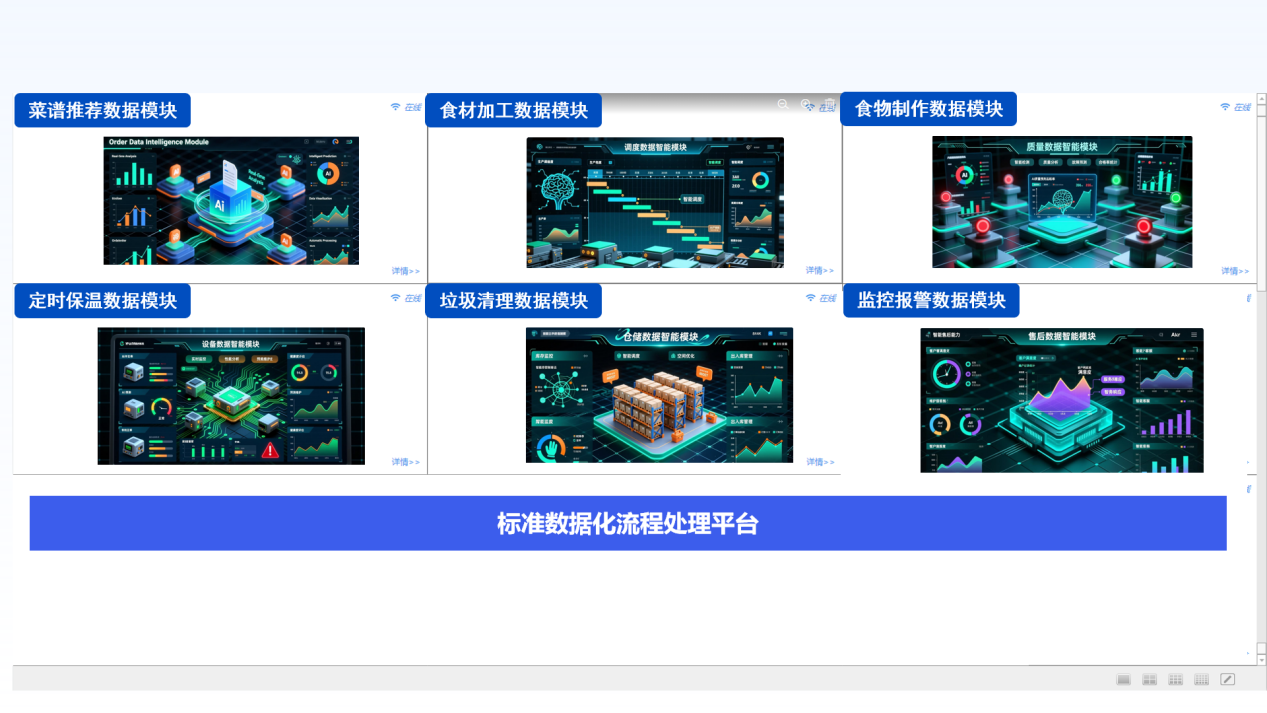1267x713 pixels.
Task: Click the 标准数据化流程处理平台 blue banner
Action: tap(627, 523)
